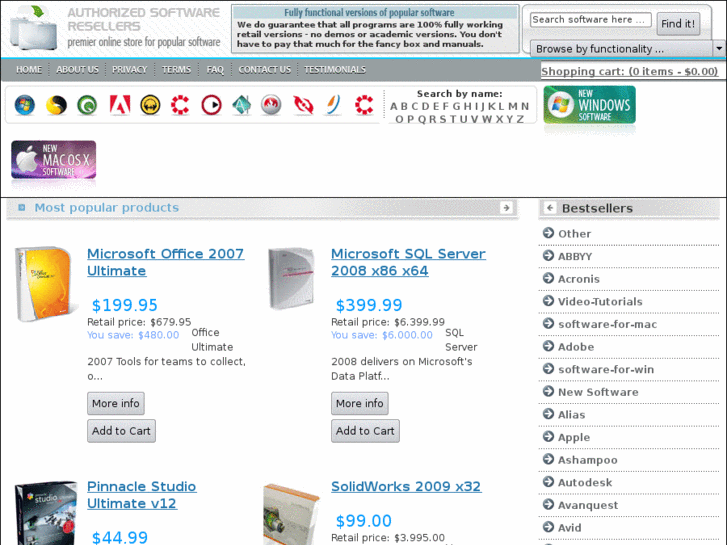The image size is (727, 545).
Task: Open the Browse by functionality dropdown
Action: [627, 48]
